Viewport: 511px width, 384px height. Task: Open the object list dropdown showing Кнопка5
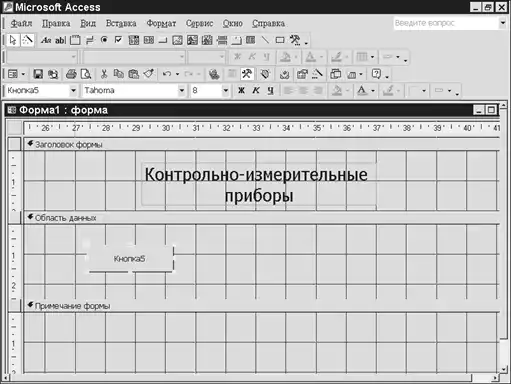coord(73,90)
